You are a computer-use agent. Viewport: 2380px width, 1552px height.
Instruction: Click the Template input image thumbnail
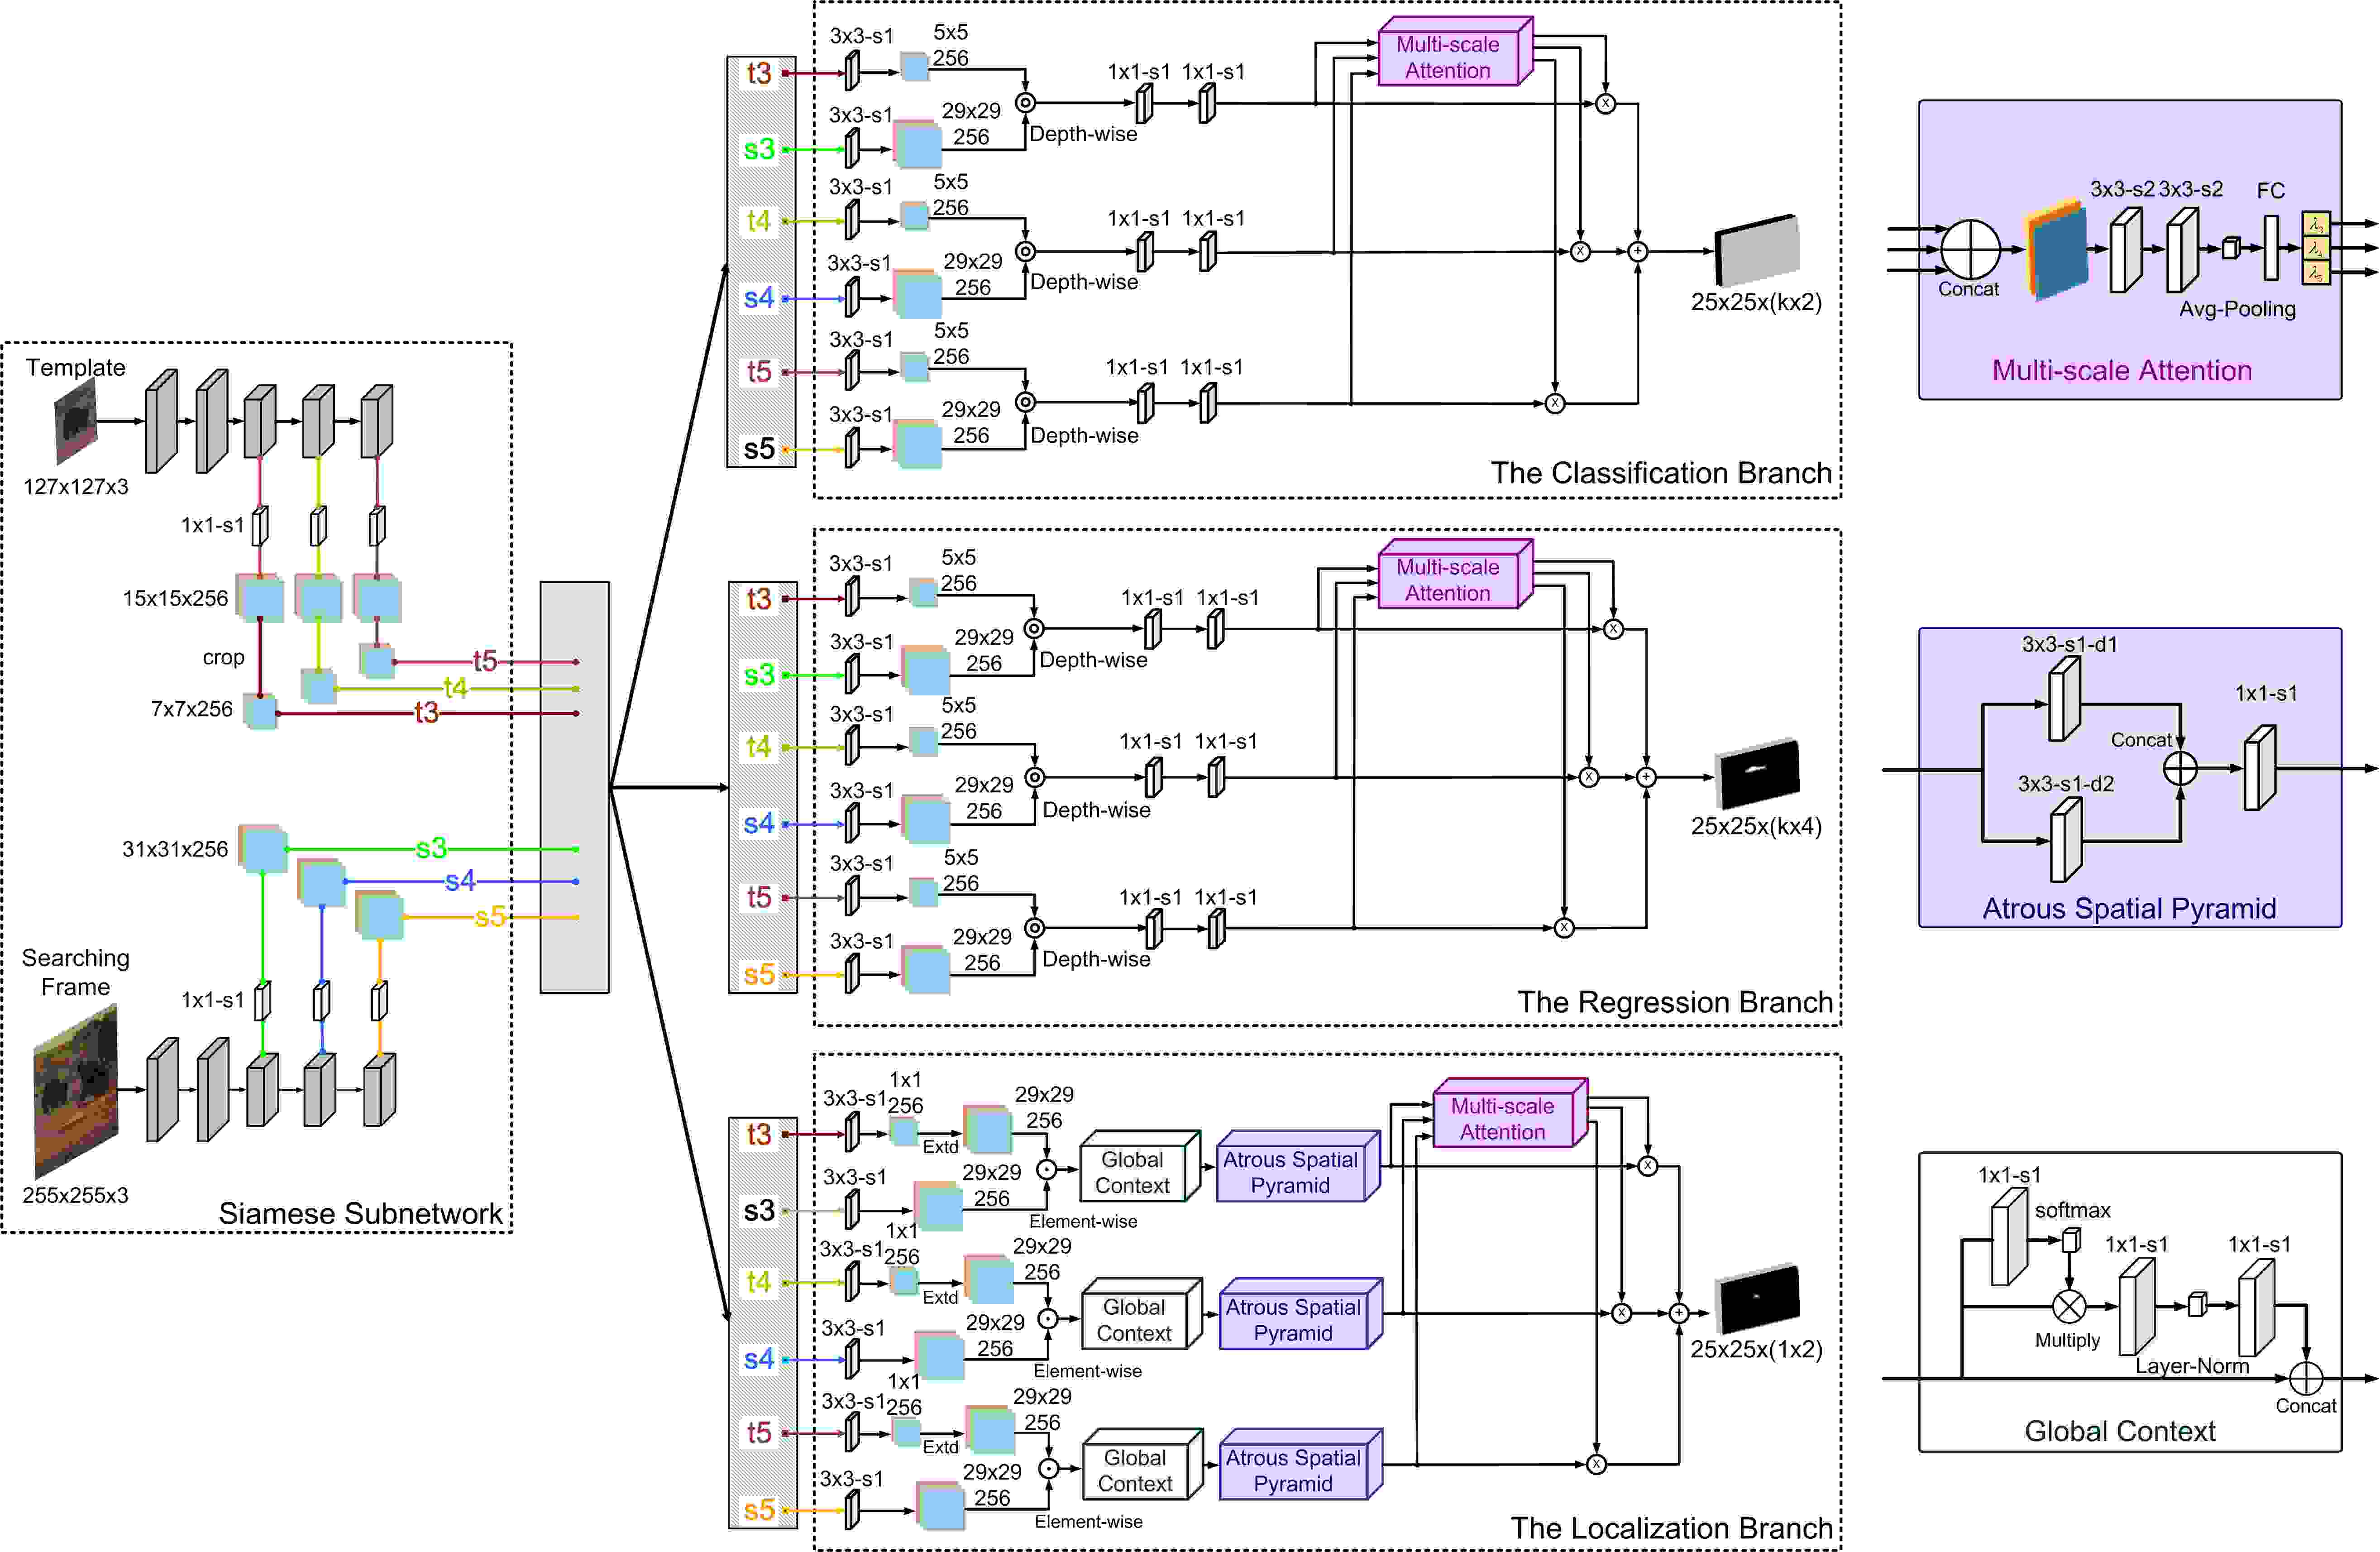click(76, 421)
